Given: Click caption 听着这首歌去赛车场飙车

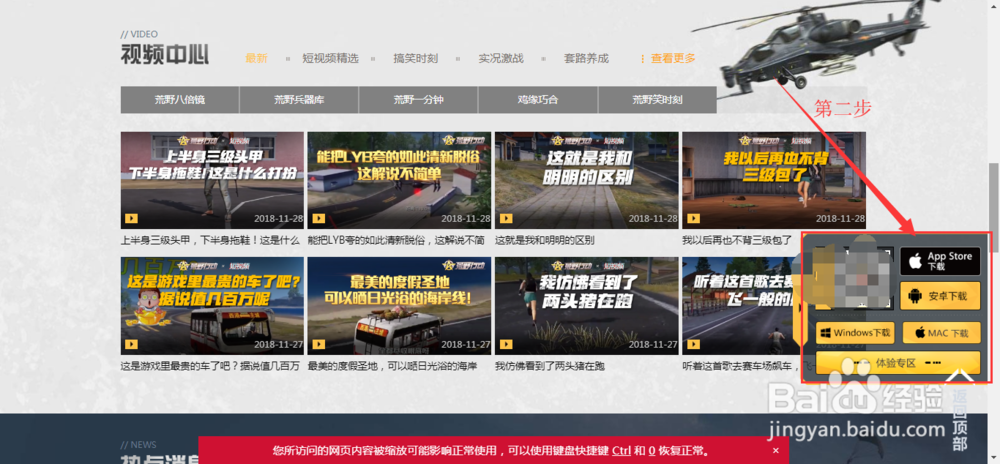Looking at the screenshot, I should tap(741, 366).
